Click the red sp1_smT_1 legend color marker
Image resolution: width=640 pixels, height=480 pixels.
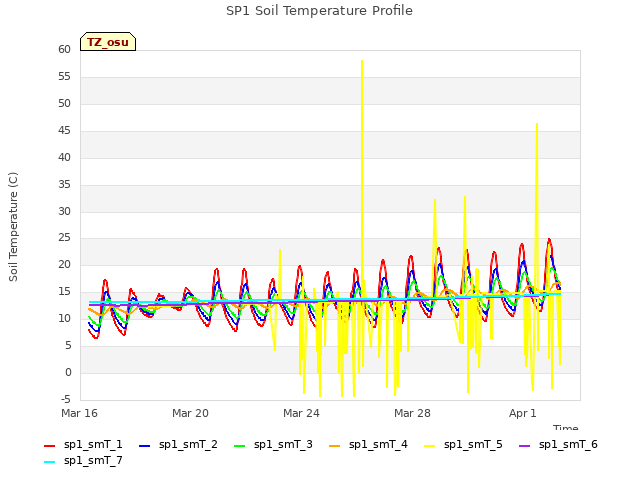pyautogui.click(x=49, y=446)
